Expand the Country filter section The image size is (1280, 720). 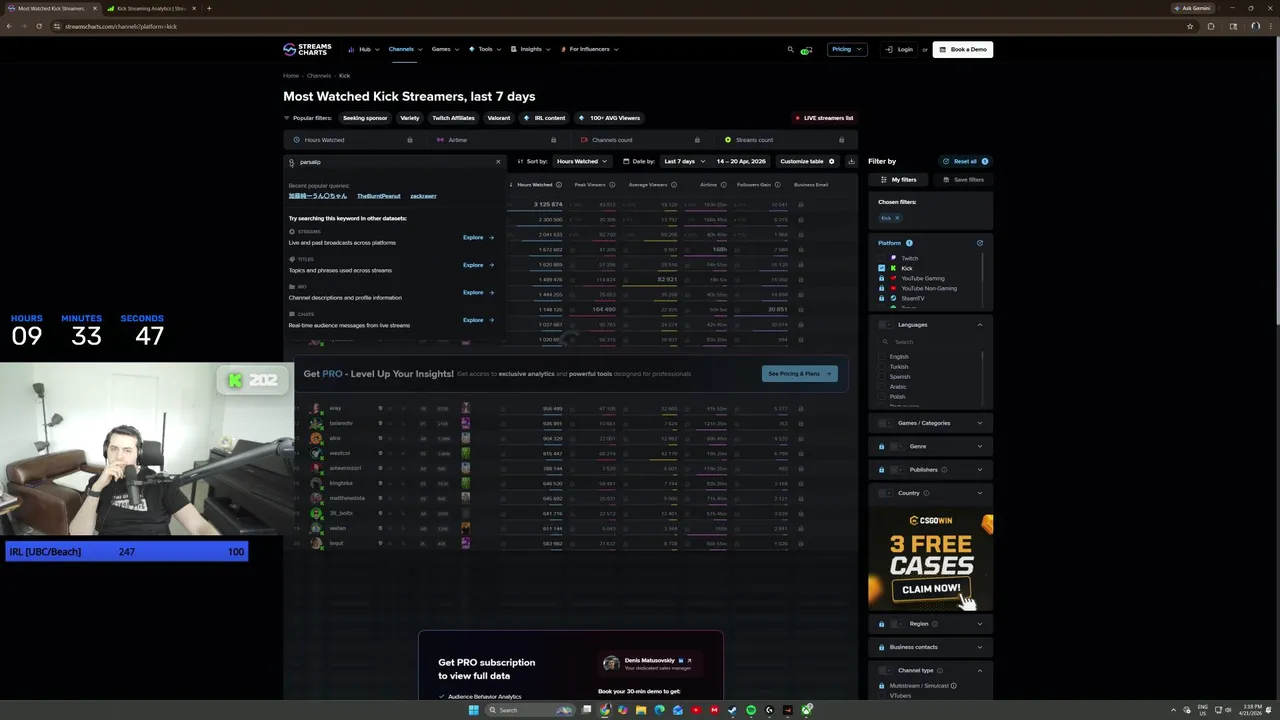980,493
